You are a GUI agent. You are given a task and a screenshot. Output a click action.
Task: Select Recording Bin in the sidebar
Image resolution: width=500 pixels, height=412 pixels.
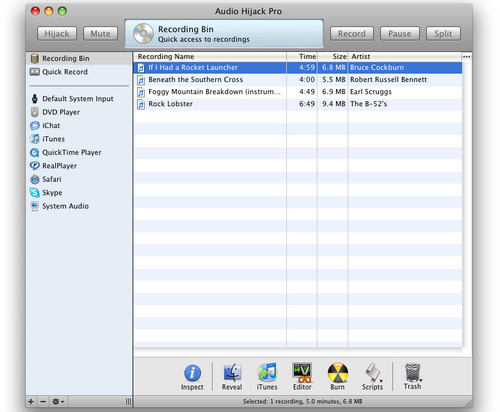pos(79,58)
